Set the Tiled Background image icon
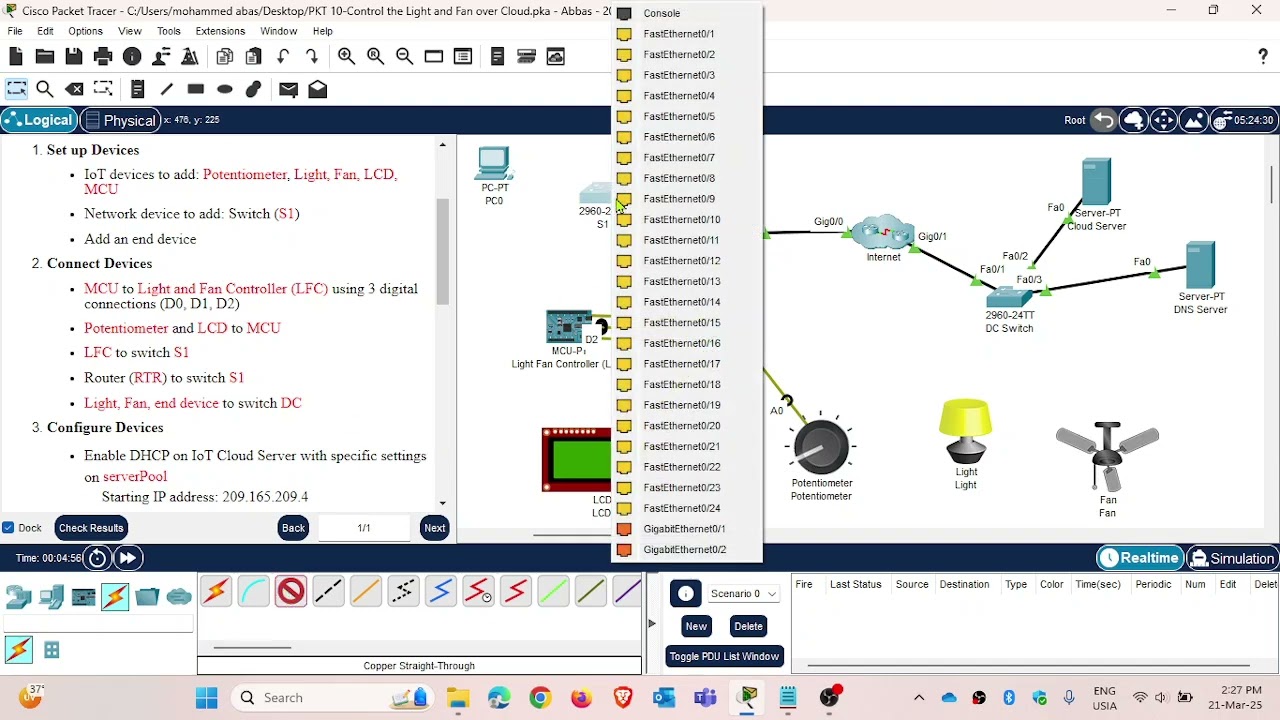This screenshot has height=720, width=1280. [1193, 120]
